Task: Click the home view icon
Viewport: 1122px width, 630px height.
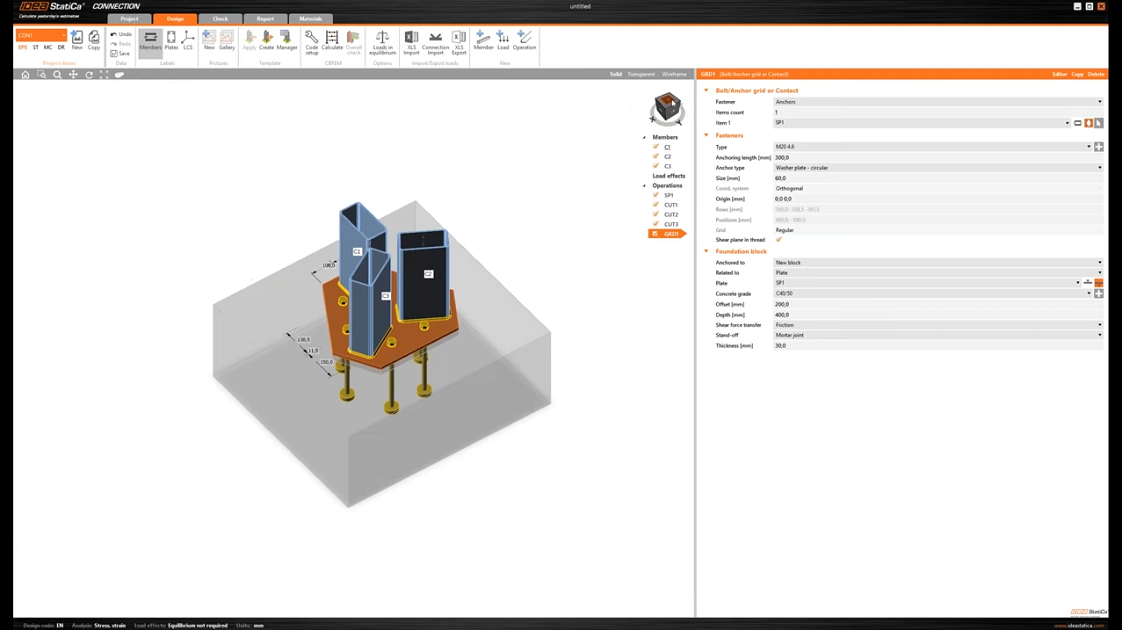Action: [x=26, y=75]
